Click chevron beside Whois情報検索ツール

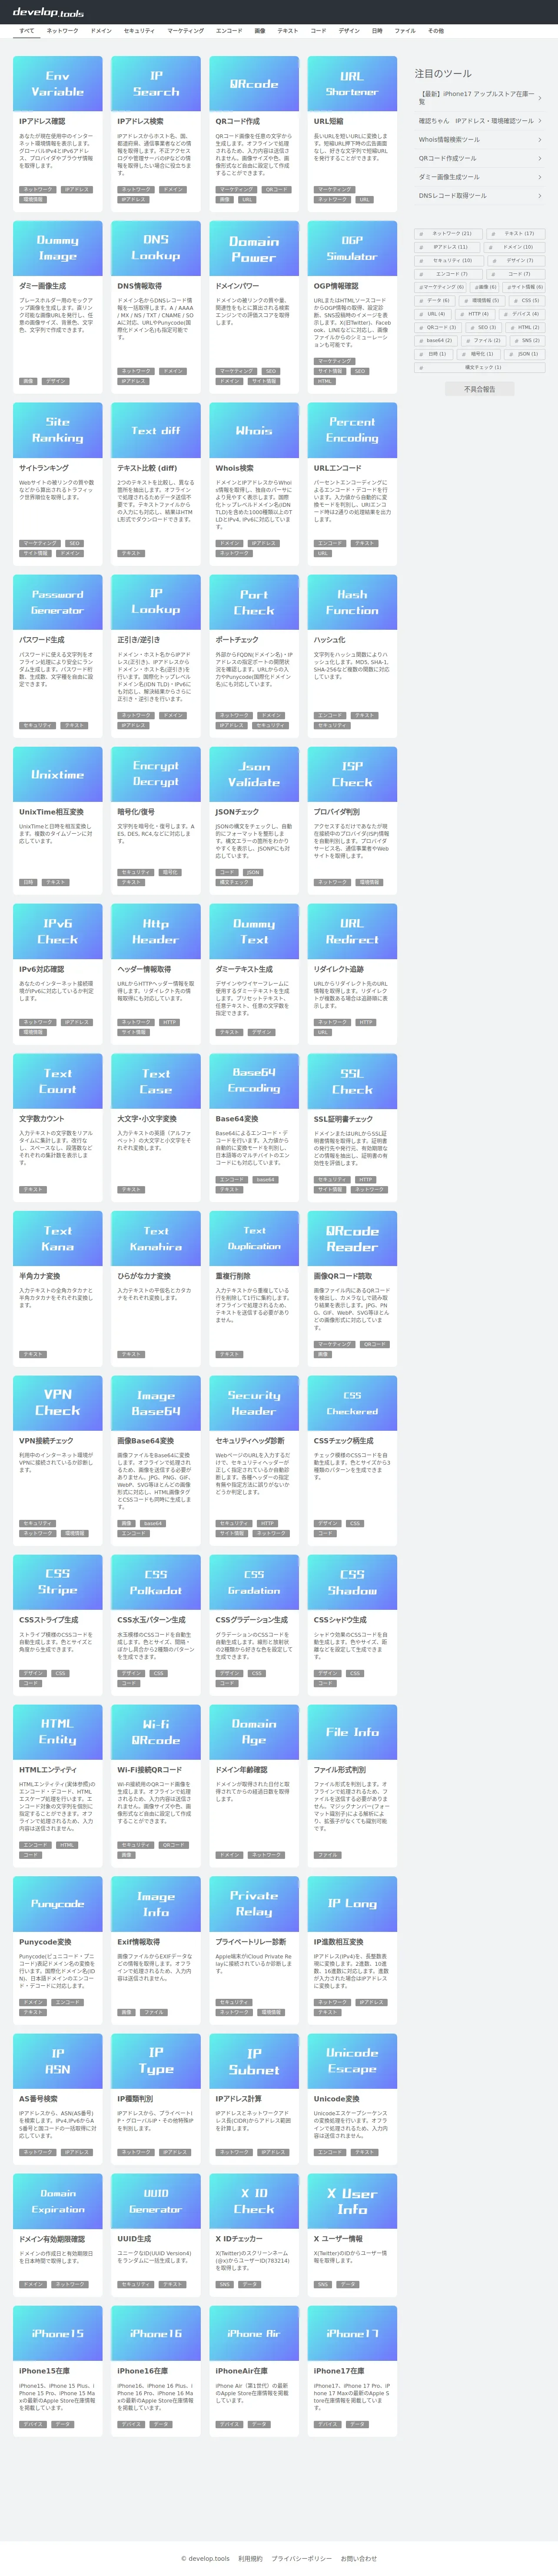pos(540,140)
